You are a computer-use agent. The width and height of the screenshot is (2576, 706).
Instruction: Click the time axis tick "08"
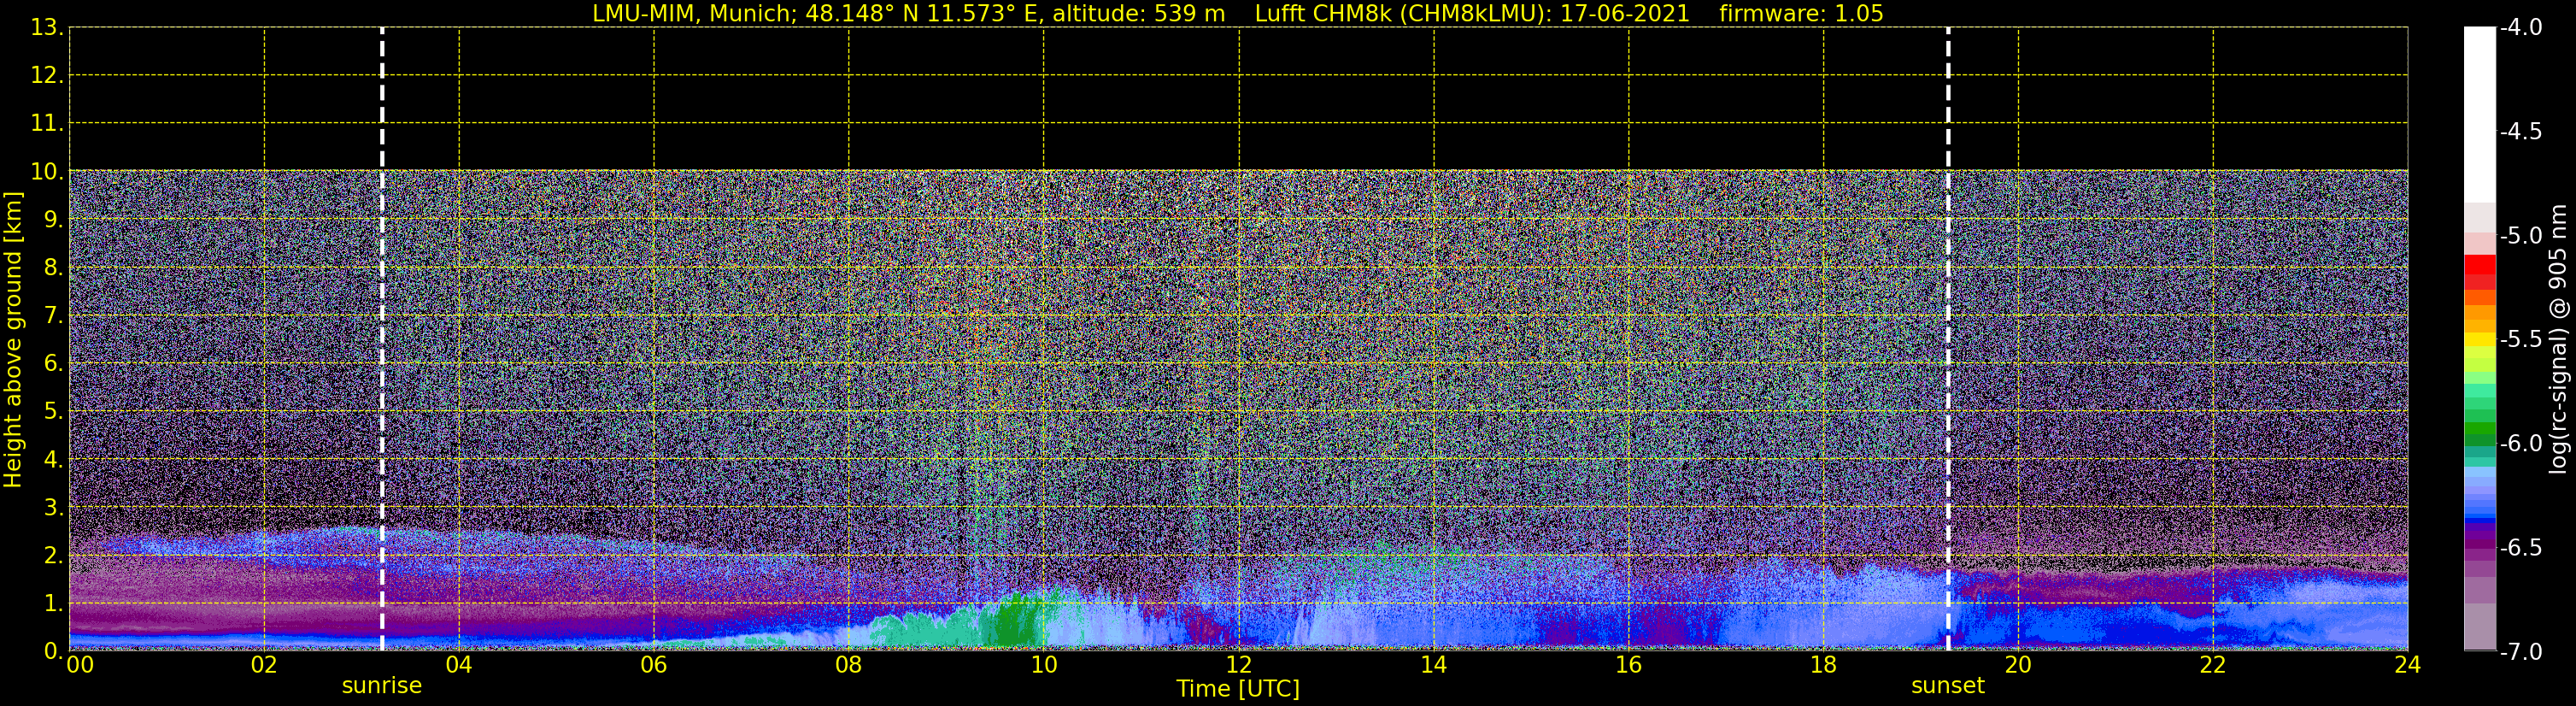[x=849, y=665]
